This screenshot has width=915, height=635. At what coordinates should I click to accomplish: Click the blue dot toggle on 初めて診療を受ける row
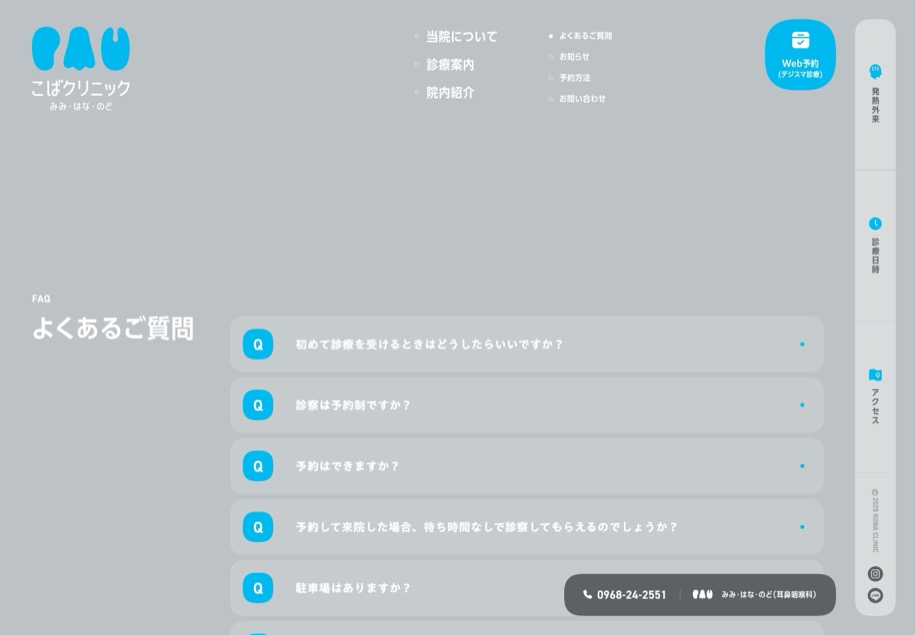pos(802,344)
